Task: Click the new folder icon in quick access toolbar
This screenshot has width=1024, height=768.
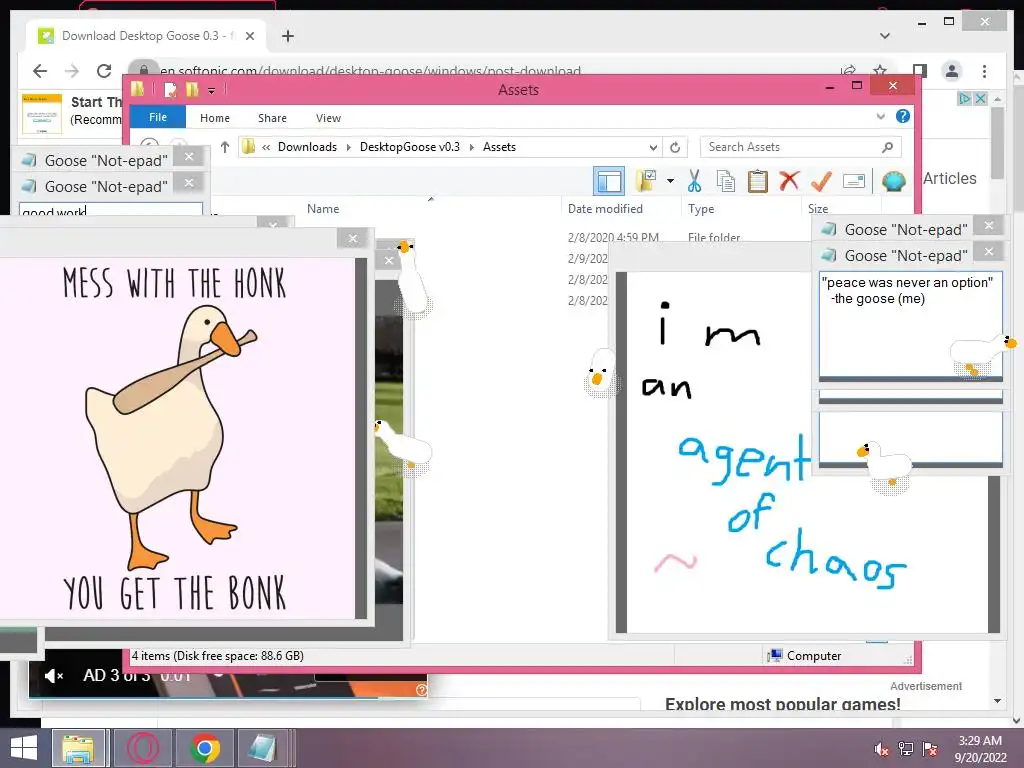Action: click(192, 89)
